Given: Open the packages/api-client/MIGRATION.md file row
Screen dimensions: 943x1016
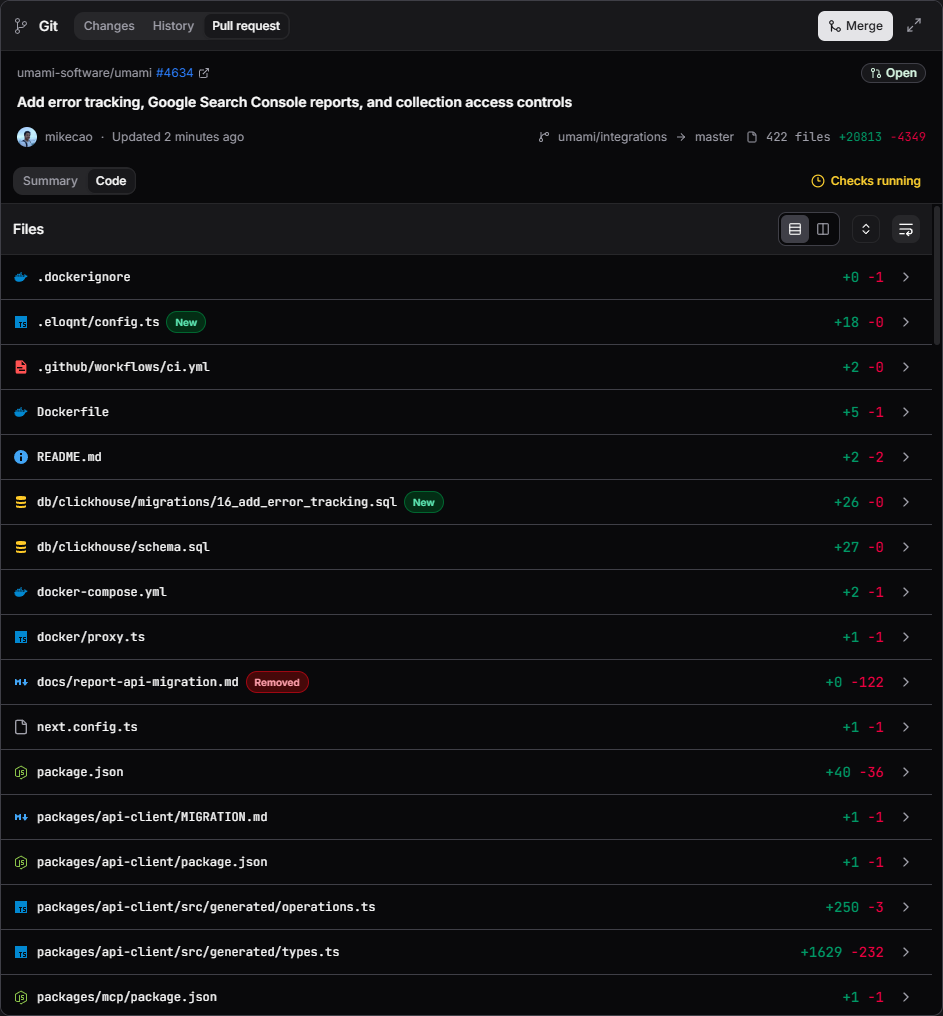Looking at the screenshot, I should click(467, 817).
